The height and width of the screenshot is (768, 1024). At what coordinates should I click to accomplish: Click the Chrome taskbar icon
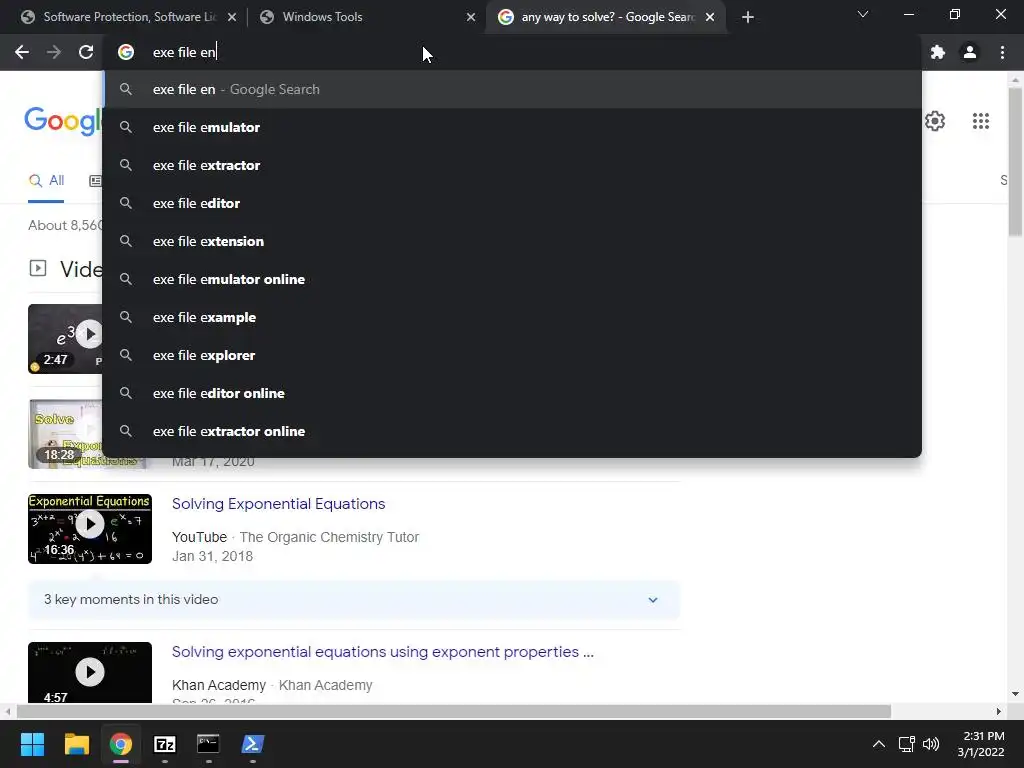click(120, 744)
